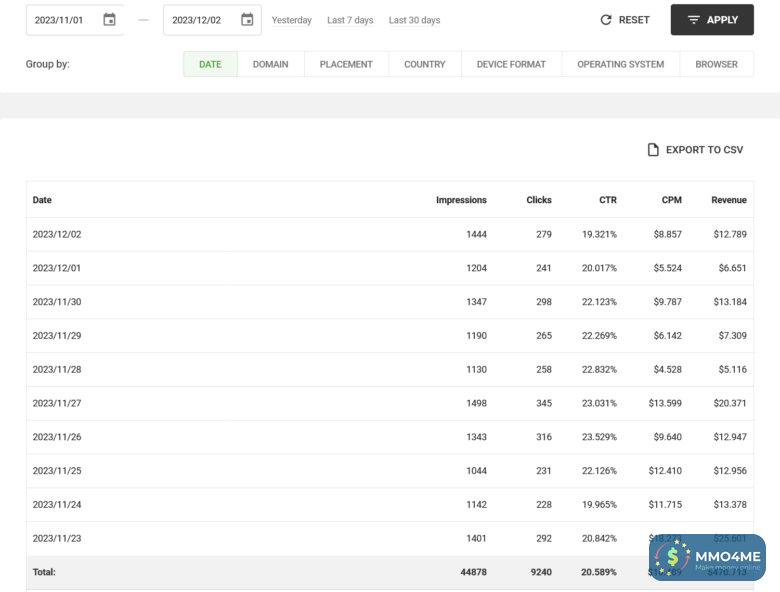Image resolution: width=780 pixels, height=592 pixels.
Task: Open calendar picker for start date
Action: click(x=109, y=20)
